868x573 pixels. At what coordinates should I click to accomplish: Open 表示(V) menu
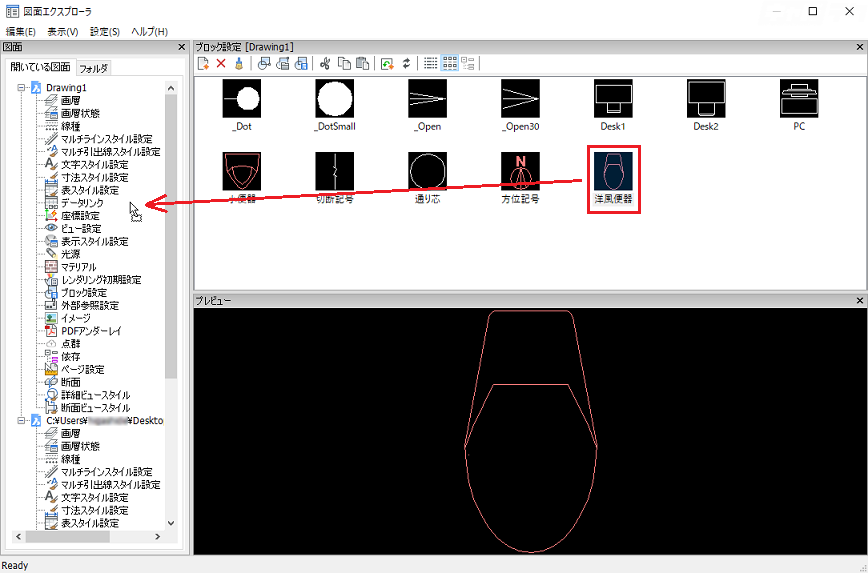coord(63,32)
